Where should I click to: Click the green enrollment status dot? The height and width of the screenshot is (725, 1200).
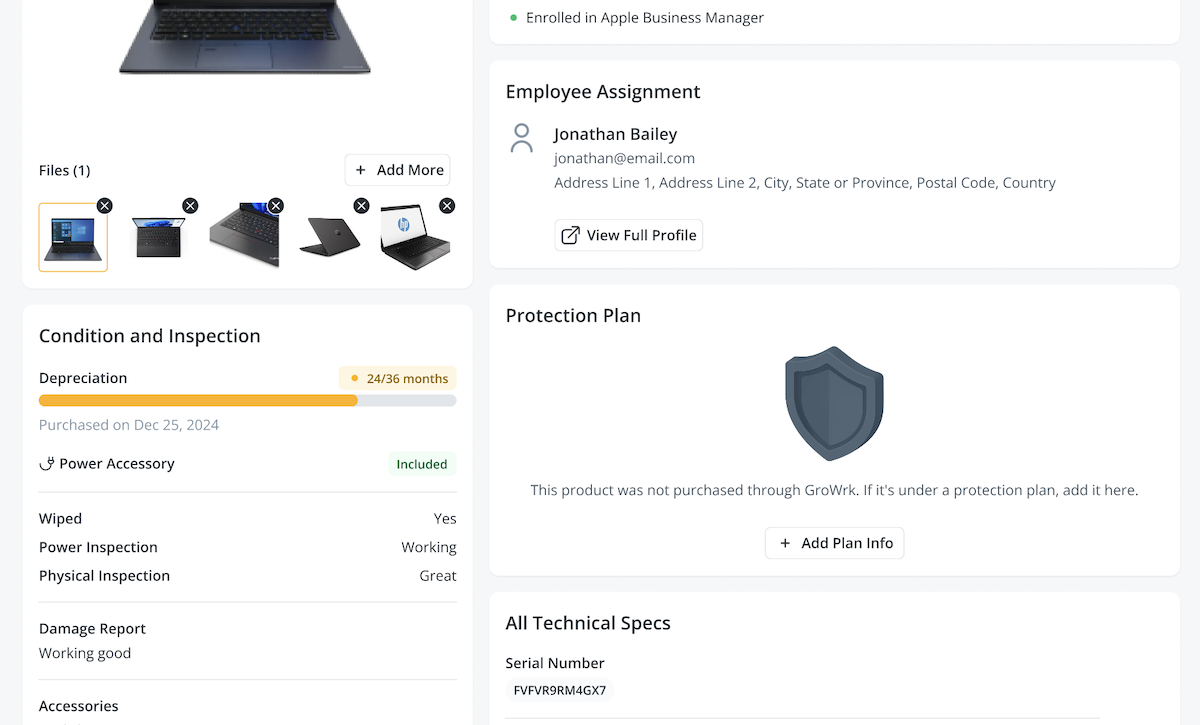513,17
